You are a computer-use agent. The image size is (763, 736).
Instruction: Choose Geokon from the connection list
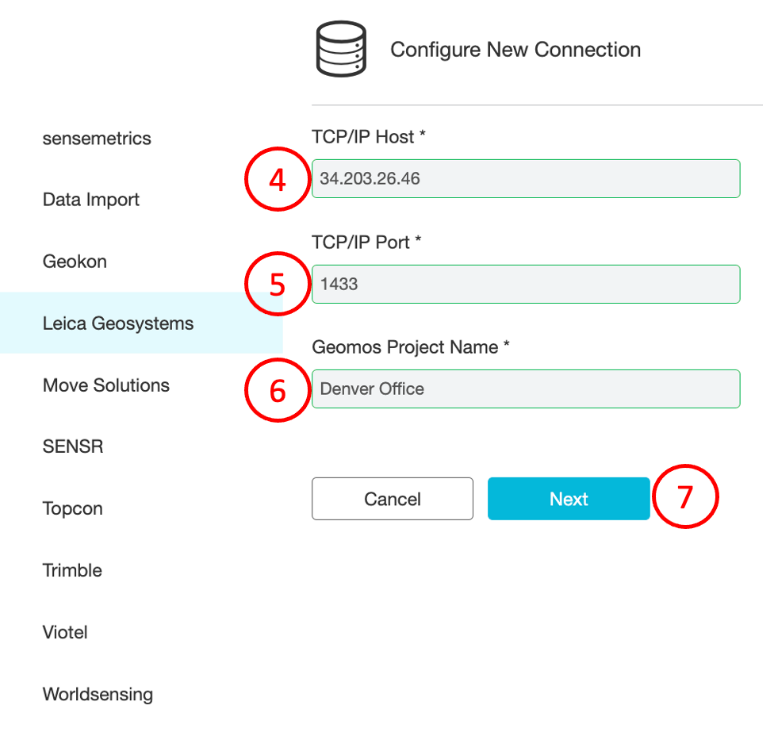[x=75, y=262]
